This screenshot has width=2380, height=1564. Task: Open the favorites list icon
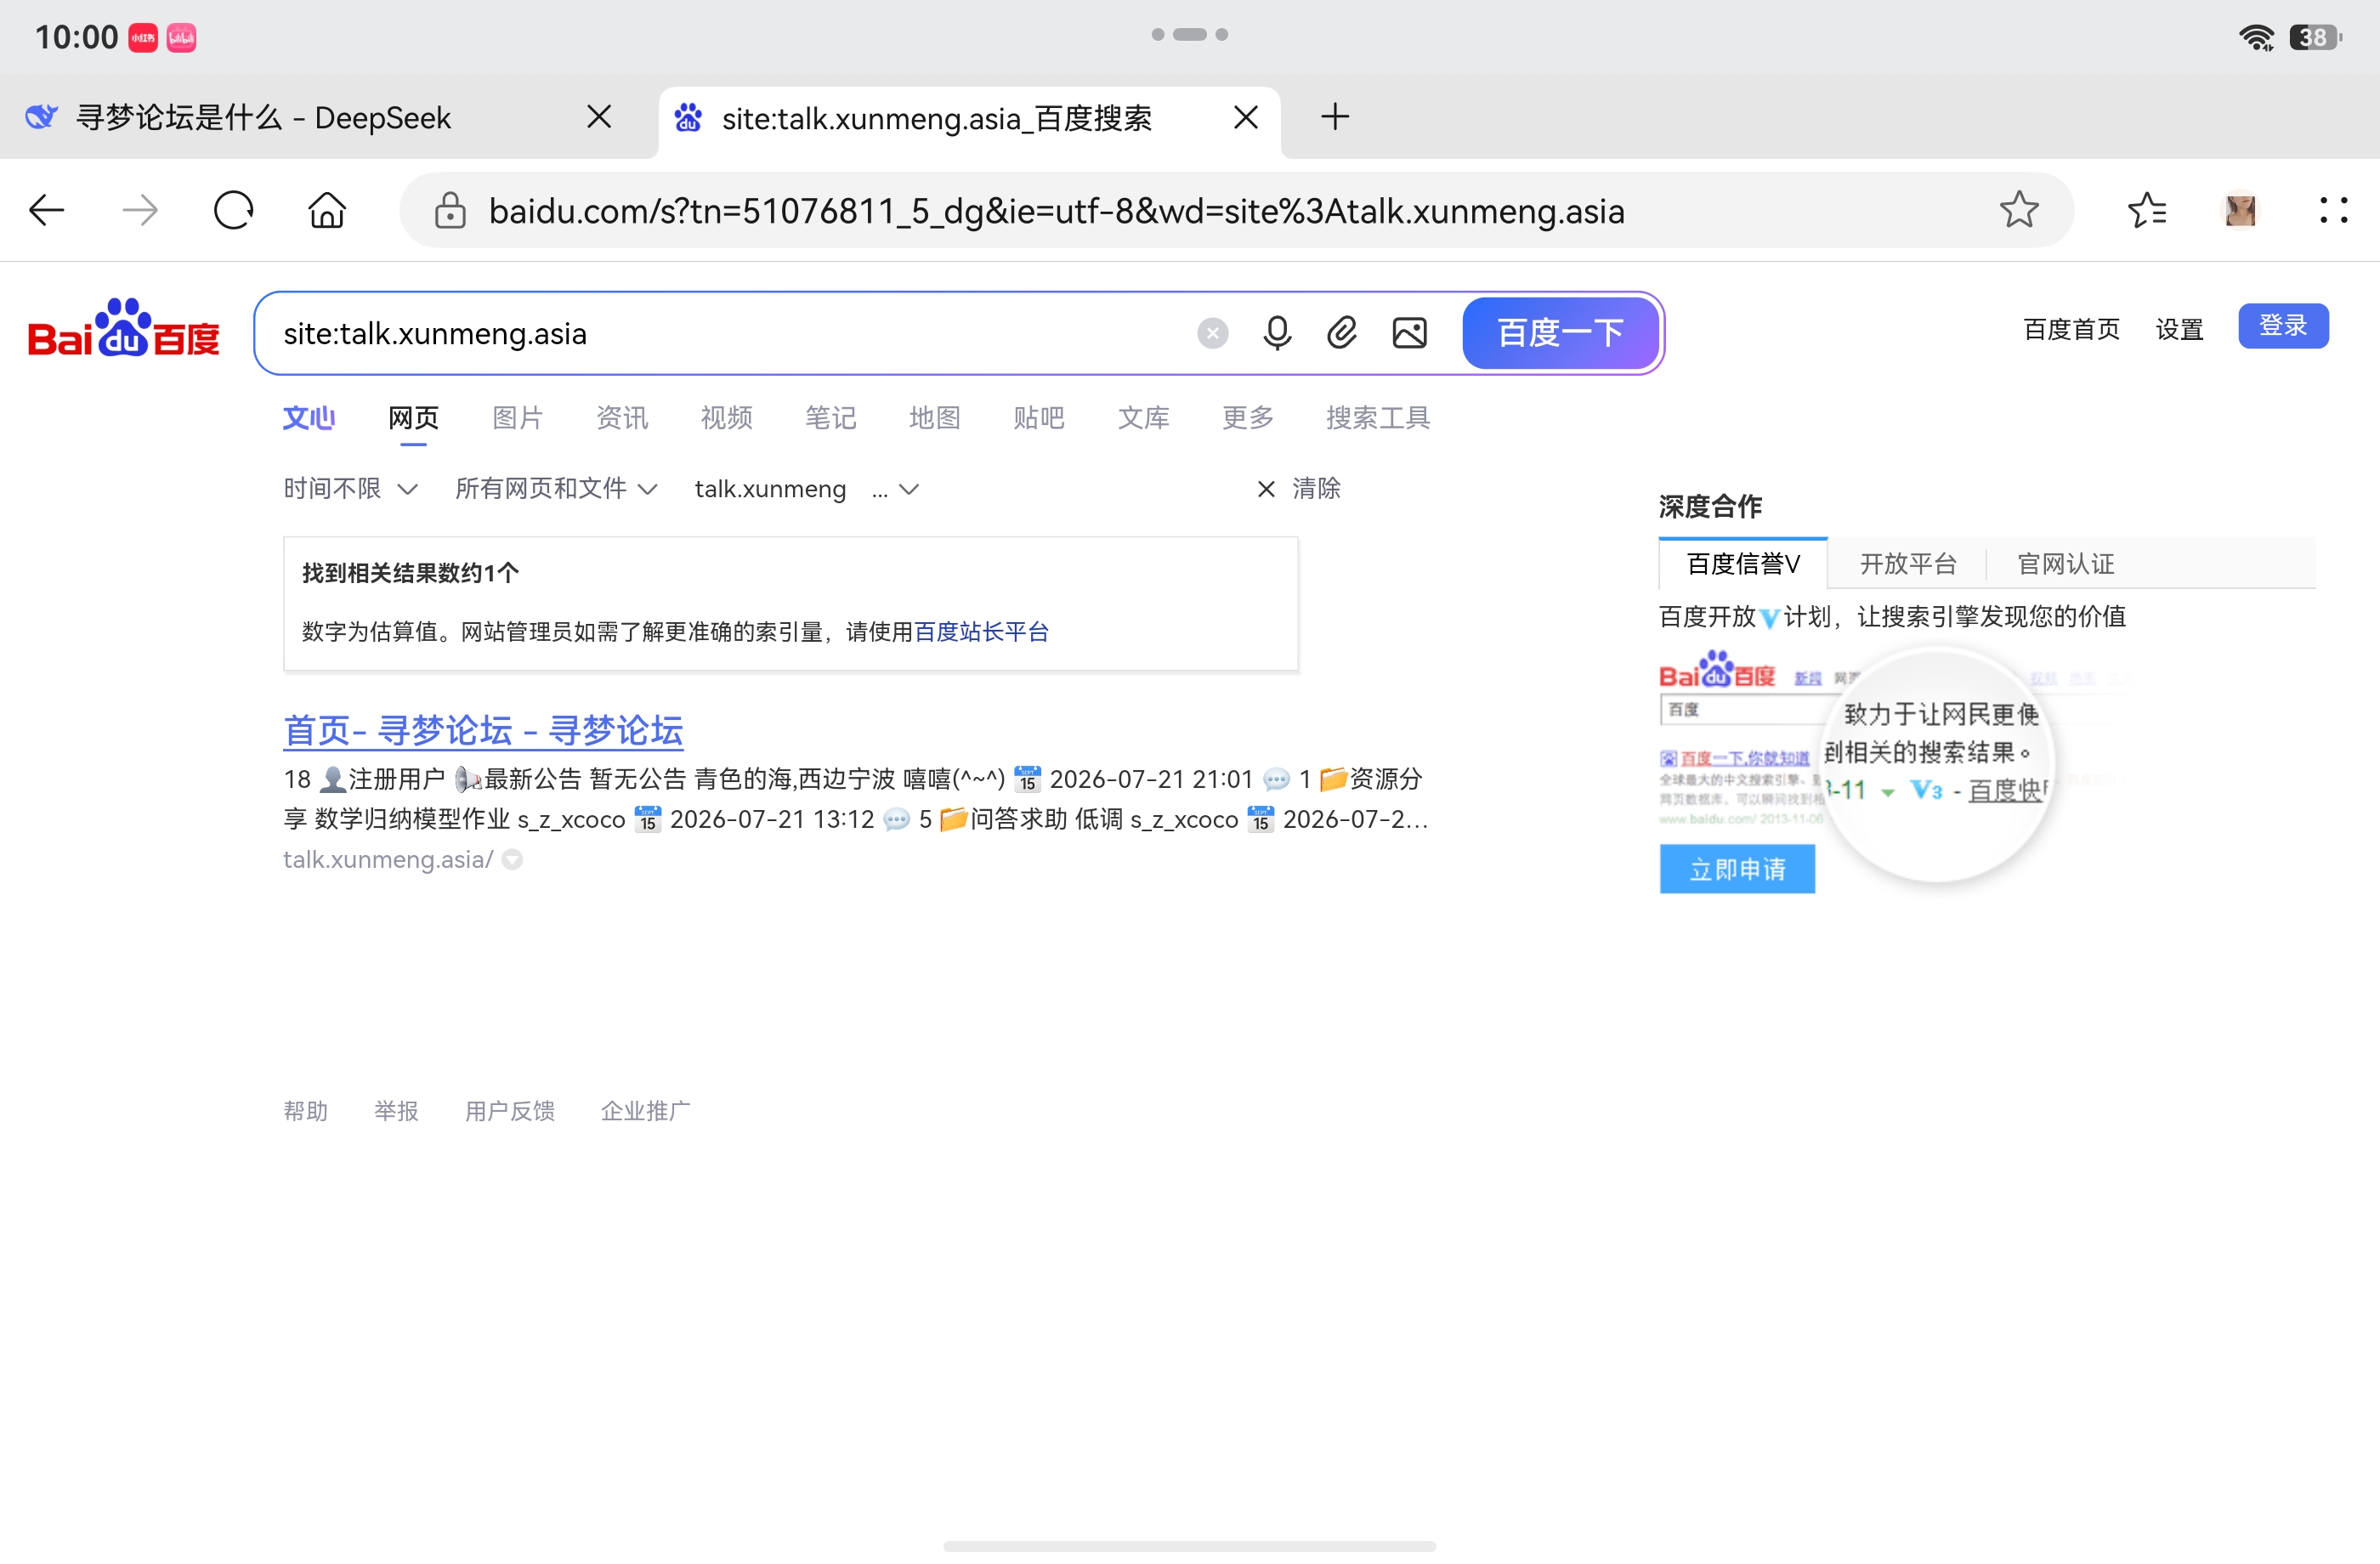point(2146,210)
